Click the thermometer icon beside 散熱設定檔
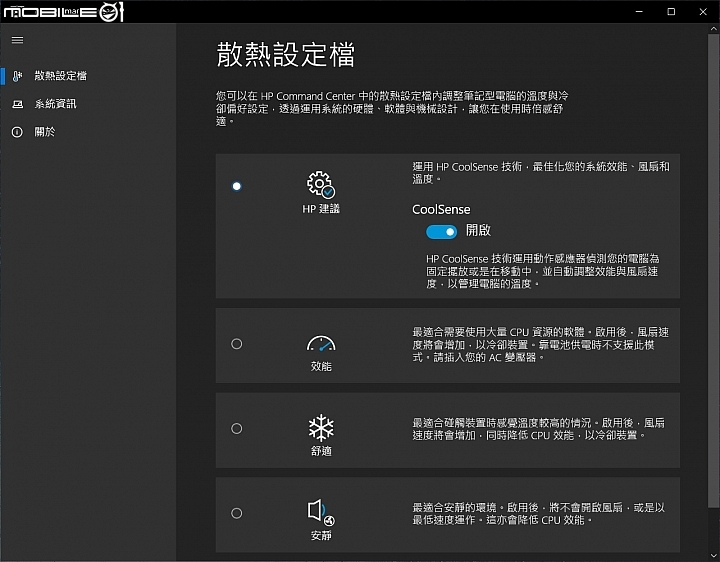 tap(17, 76)
